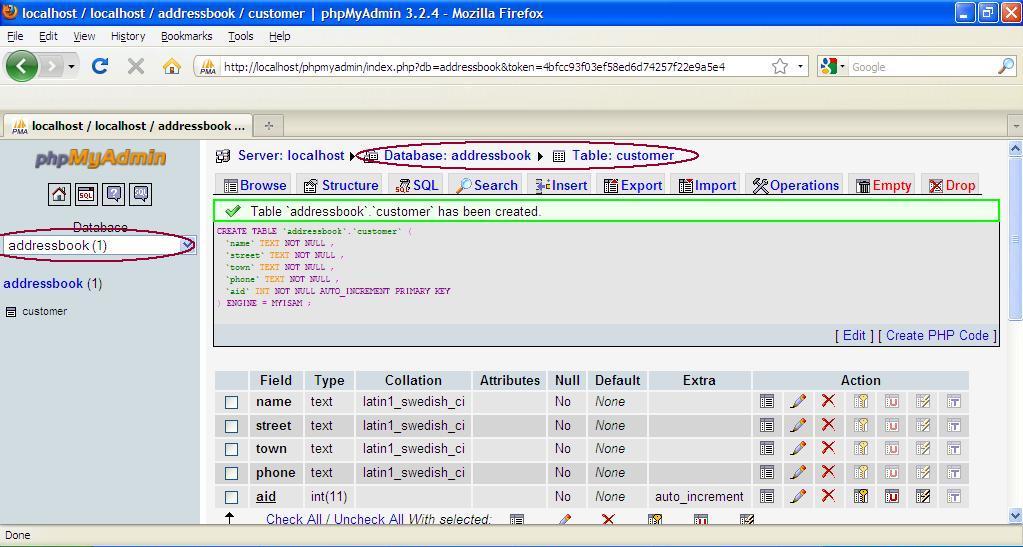
Task: Reload the page with the refresh icon
Action: [x=100, y=66]
